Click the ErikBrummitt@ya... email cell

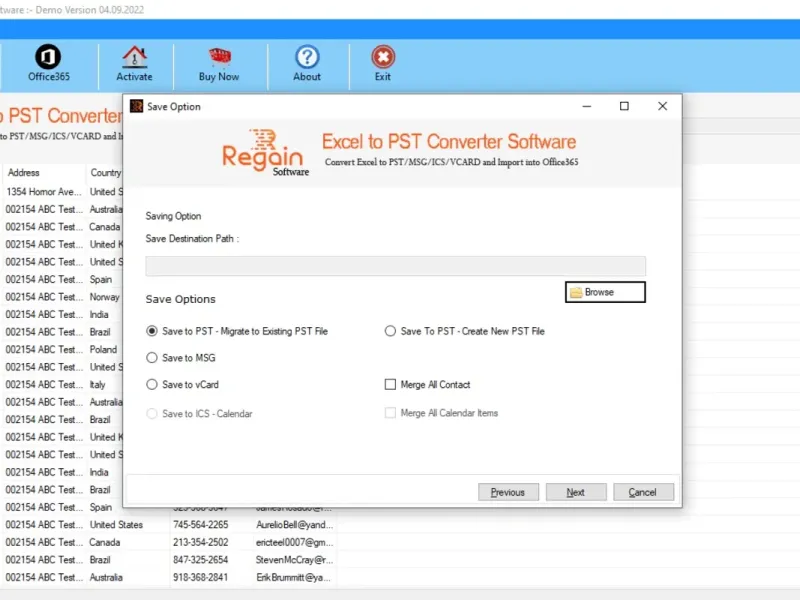pyautogui.click(x=293, y=577)
